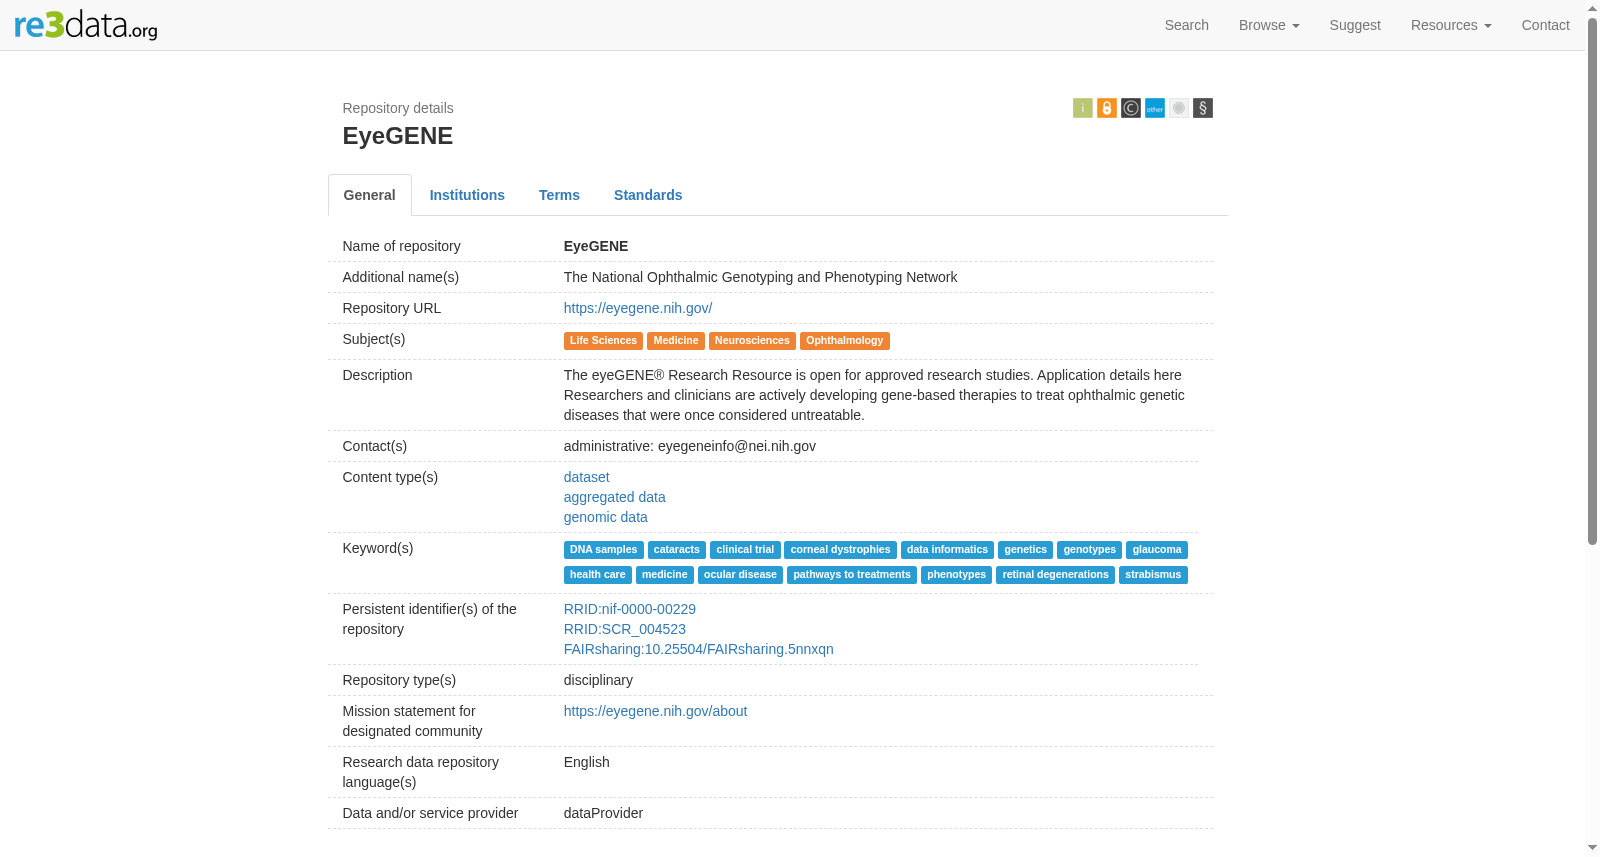
Task: Open the https://eyegene.nih.gov/ repository link
Action: pos(638,308)
